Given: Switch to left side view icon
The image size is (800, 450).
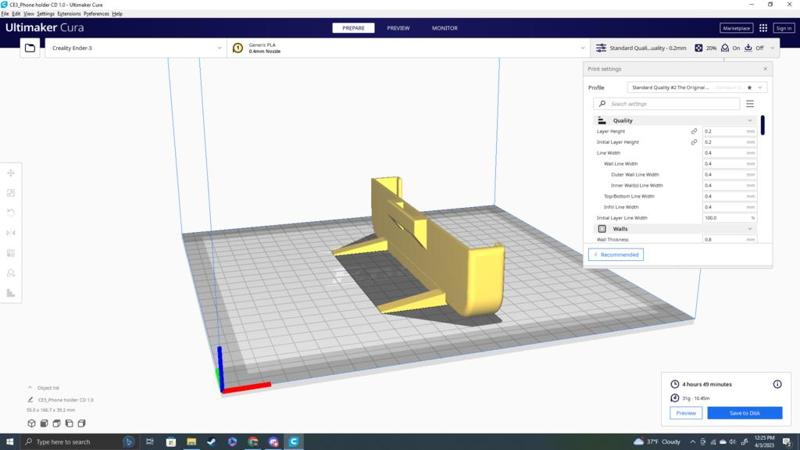Looking at the screenshot, I should tap(69, 423).
